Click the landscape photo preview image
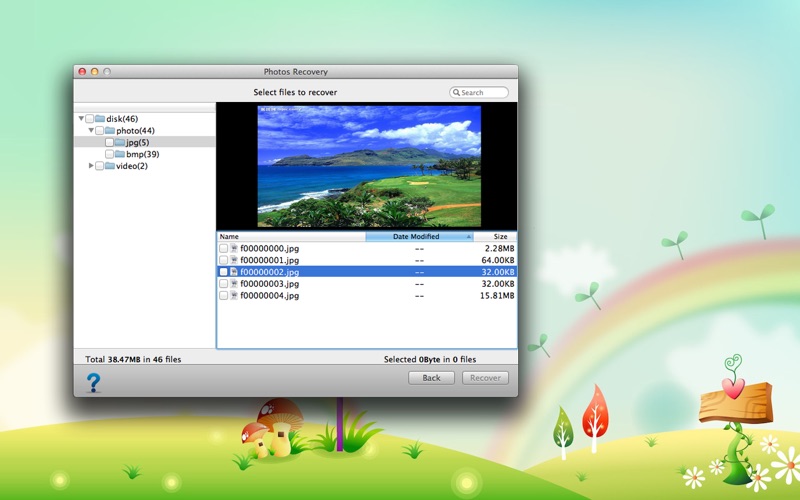 point(369,166)
